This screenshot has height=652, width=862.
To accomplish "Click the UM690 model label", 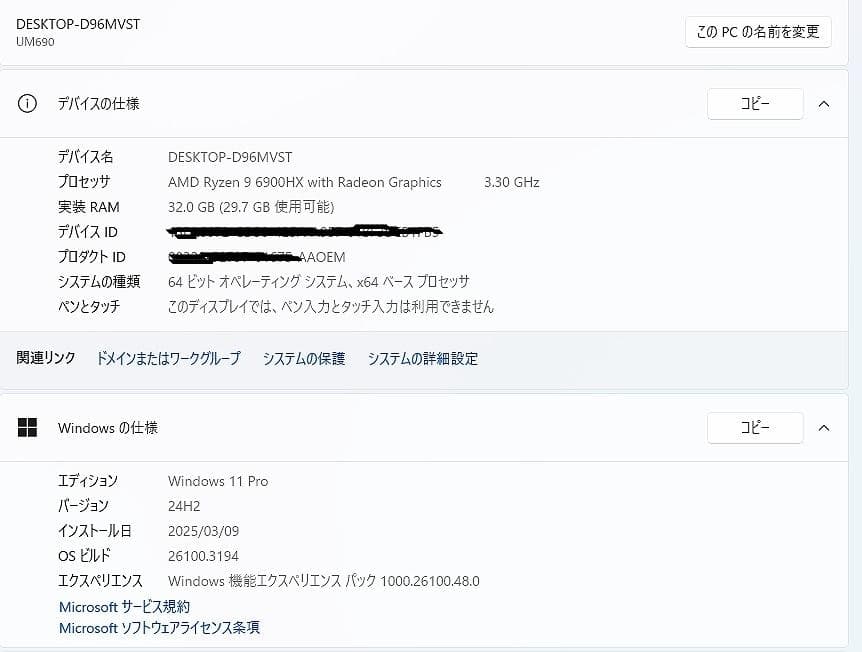I will [x=33, y=42].
